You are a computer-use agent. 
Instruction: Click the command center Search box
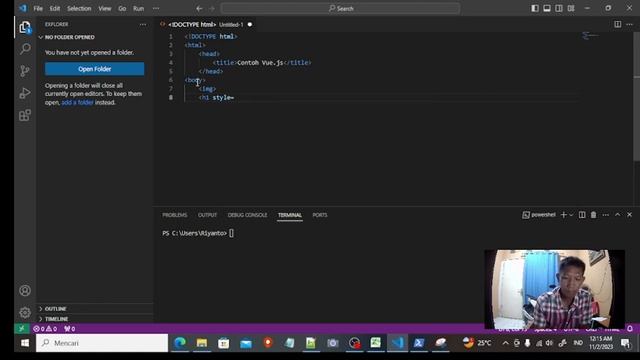[x=340, y=8]
